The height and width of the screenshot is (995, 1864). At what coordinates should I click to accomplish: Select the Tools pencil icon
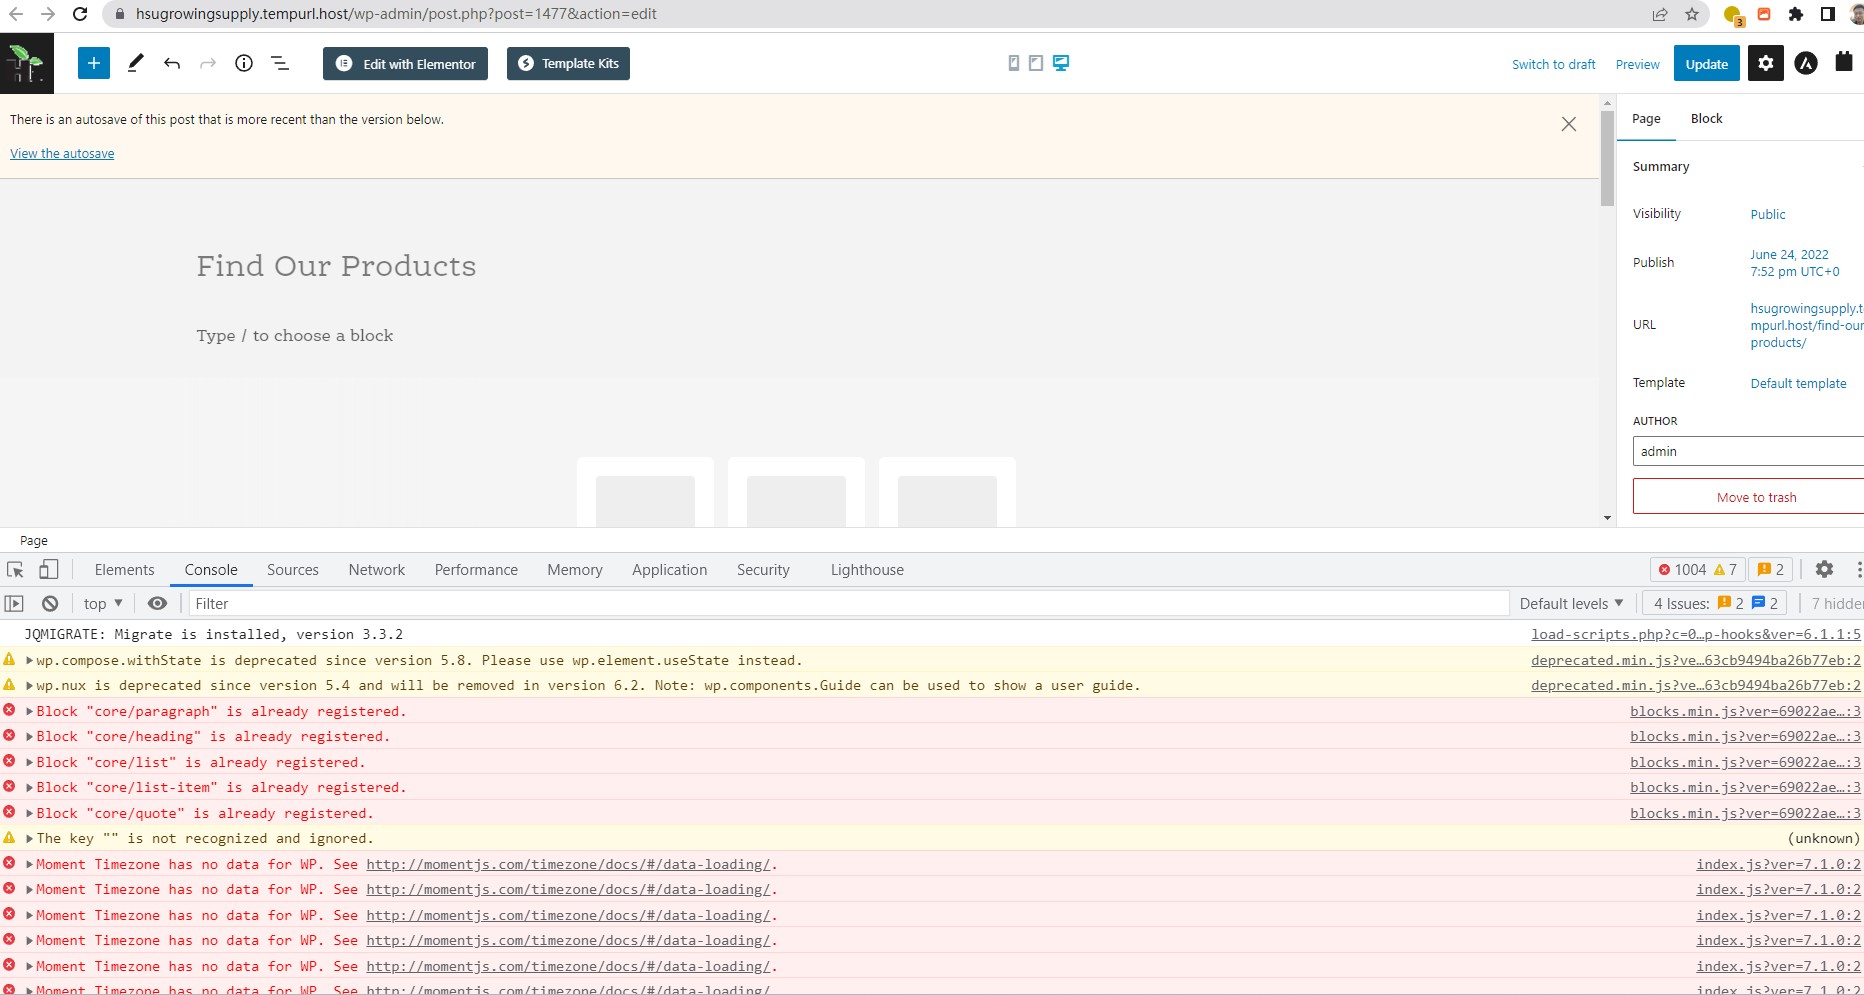click(x=135, y=63)
